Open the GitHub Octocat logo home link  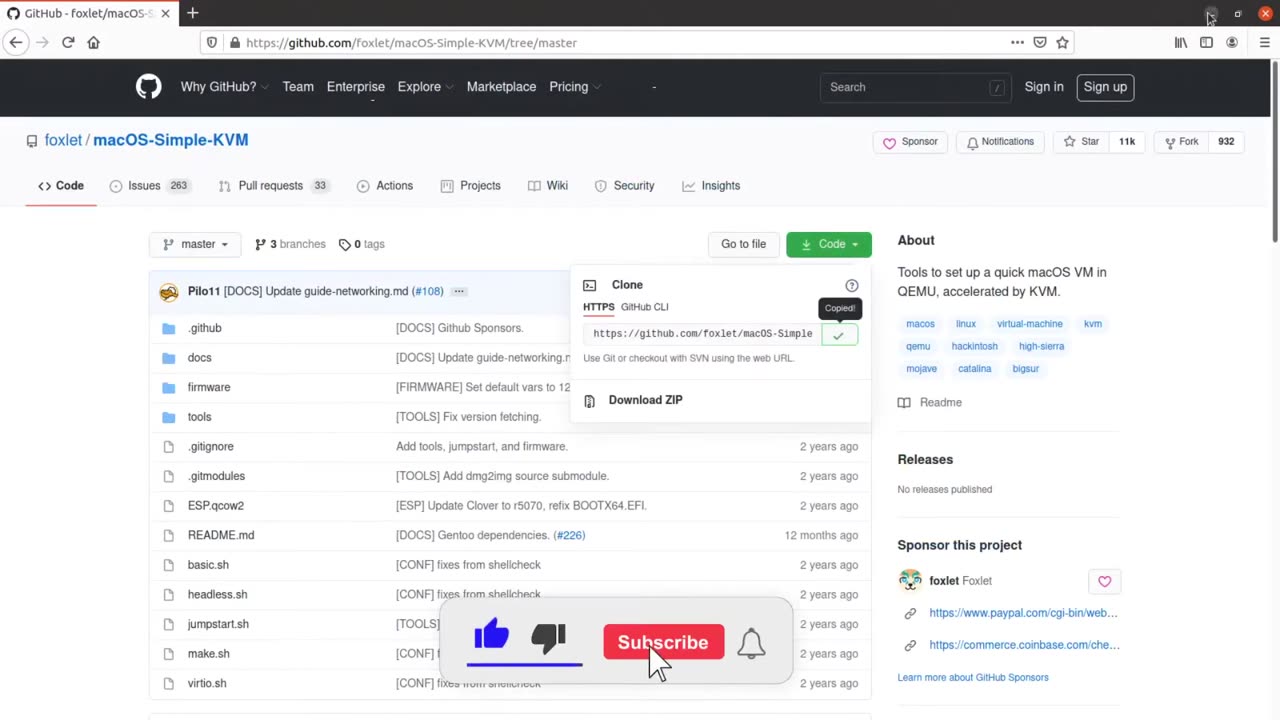coord(148,87)
